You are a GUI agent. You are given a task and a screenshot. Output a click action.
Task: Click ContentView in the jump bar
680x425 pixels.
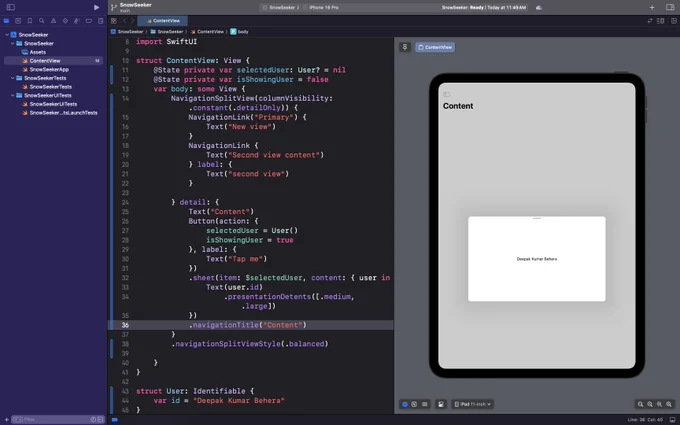click(x=207, y=32)
